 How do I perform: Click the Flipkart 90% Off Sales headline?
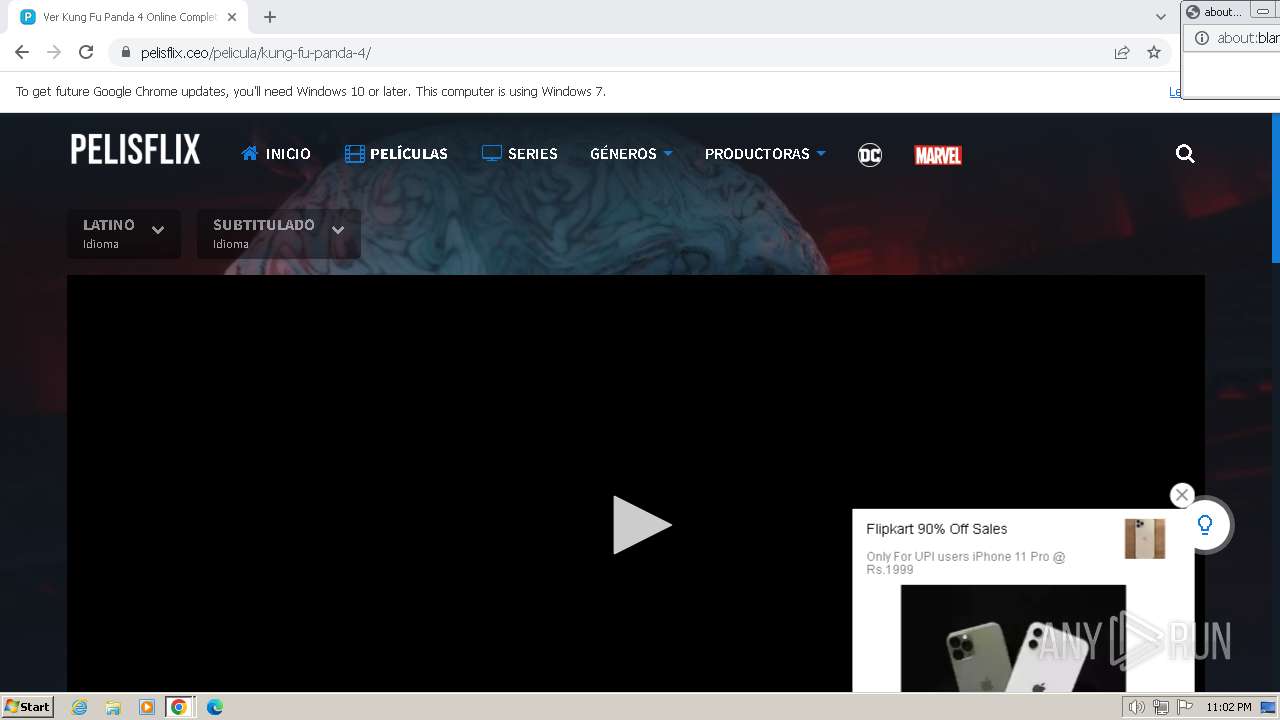click(937, 529)
